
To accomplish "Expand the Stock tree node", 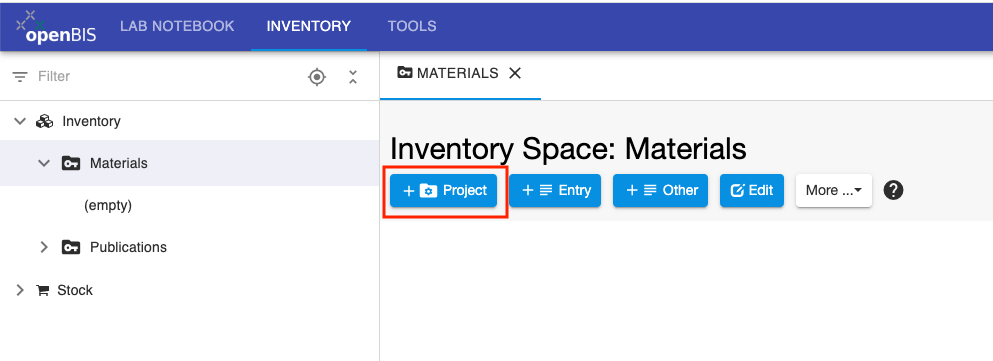I will click(x=20, y=290).
